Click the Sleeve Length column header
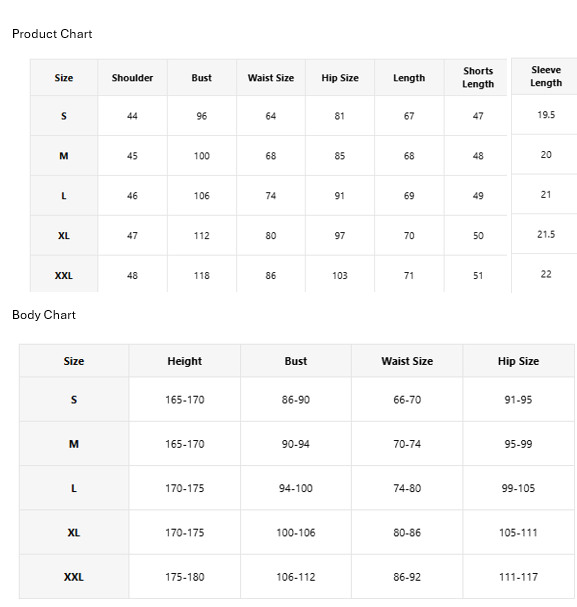Viewport: 577px width, 607px height. [x=546, y=76]
